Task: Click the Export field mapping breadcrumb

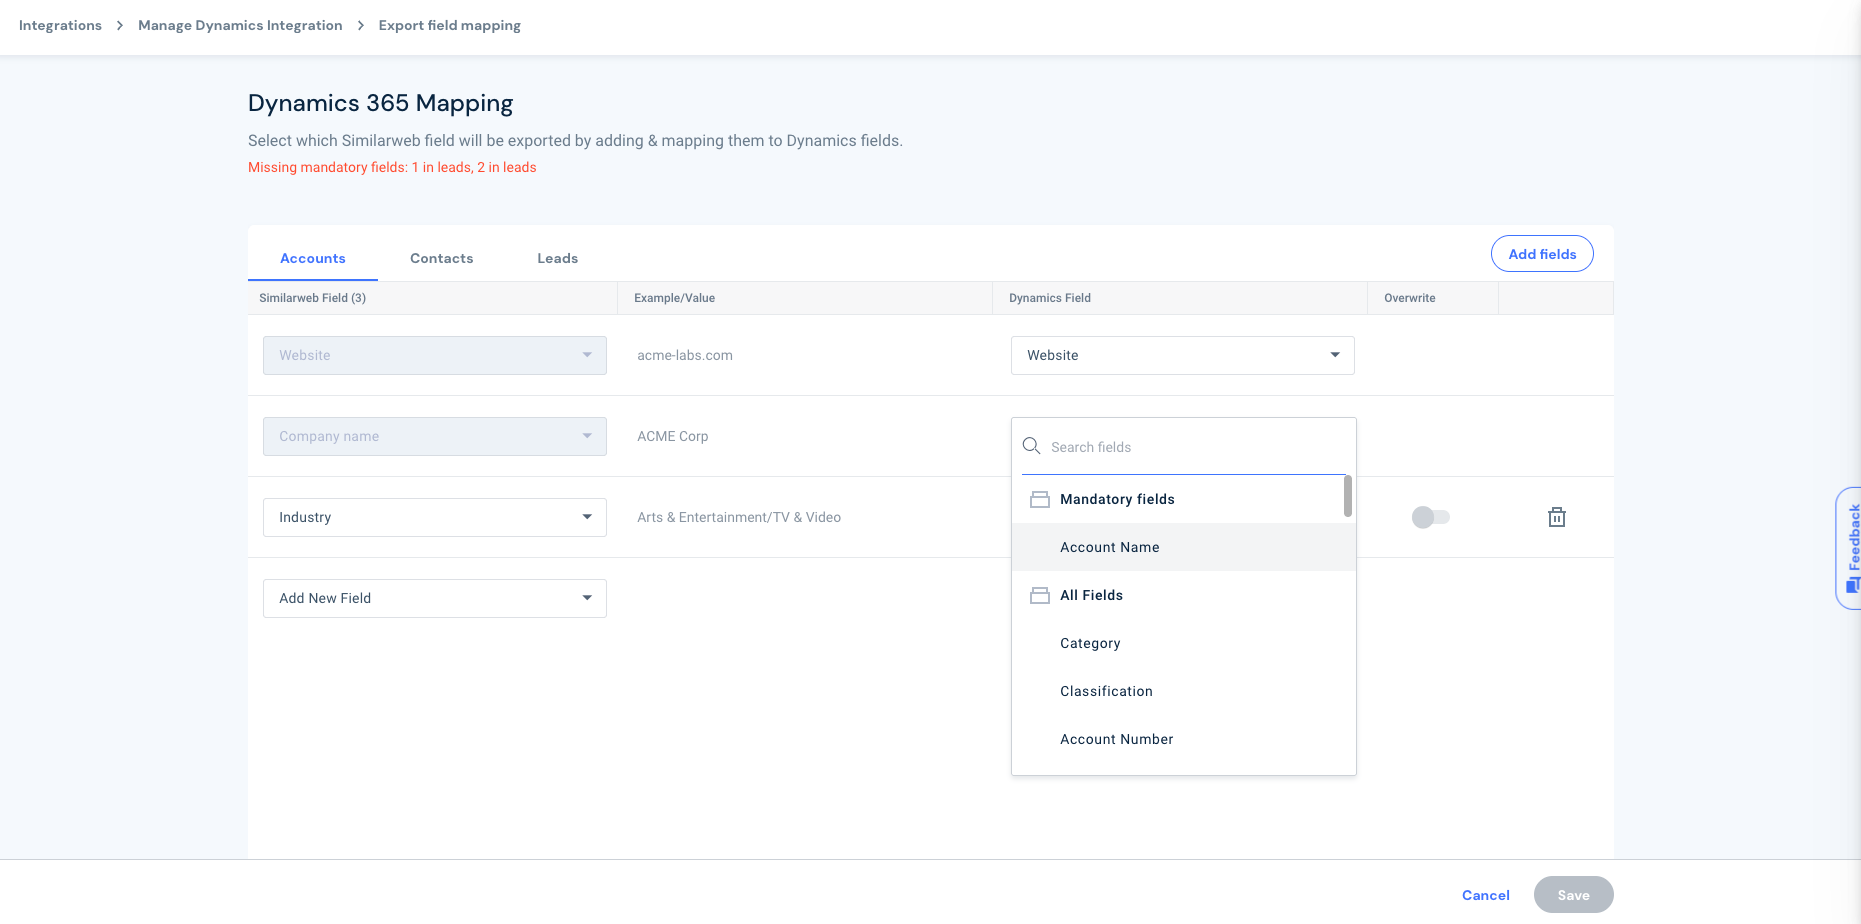Action: click(449, 25)
